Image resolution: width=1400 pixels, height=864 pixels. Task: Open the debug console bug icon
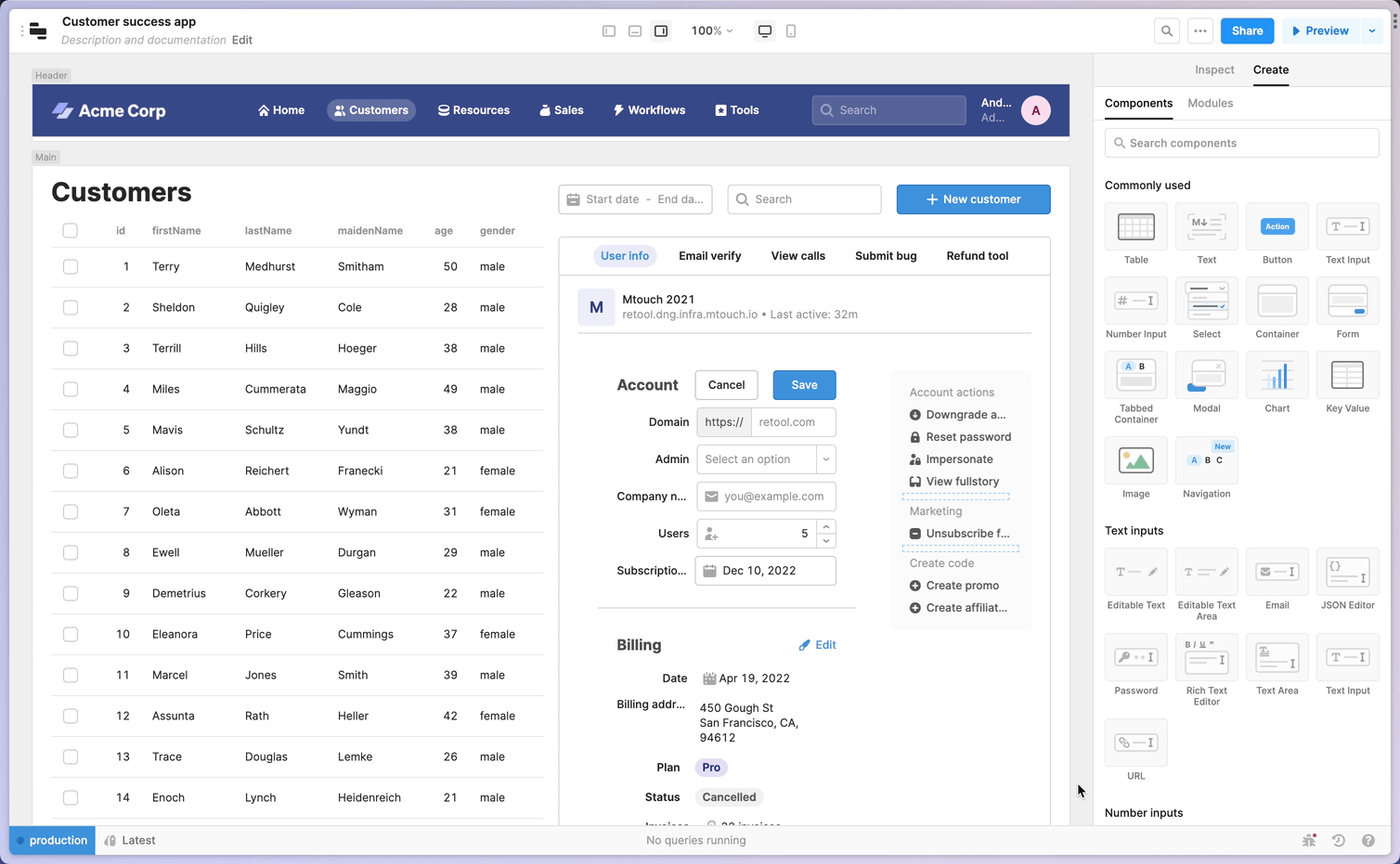click(1309, 841)
